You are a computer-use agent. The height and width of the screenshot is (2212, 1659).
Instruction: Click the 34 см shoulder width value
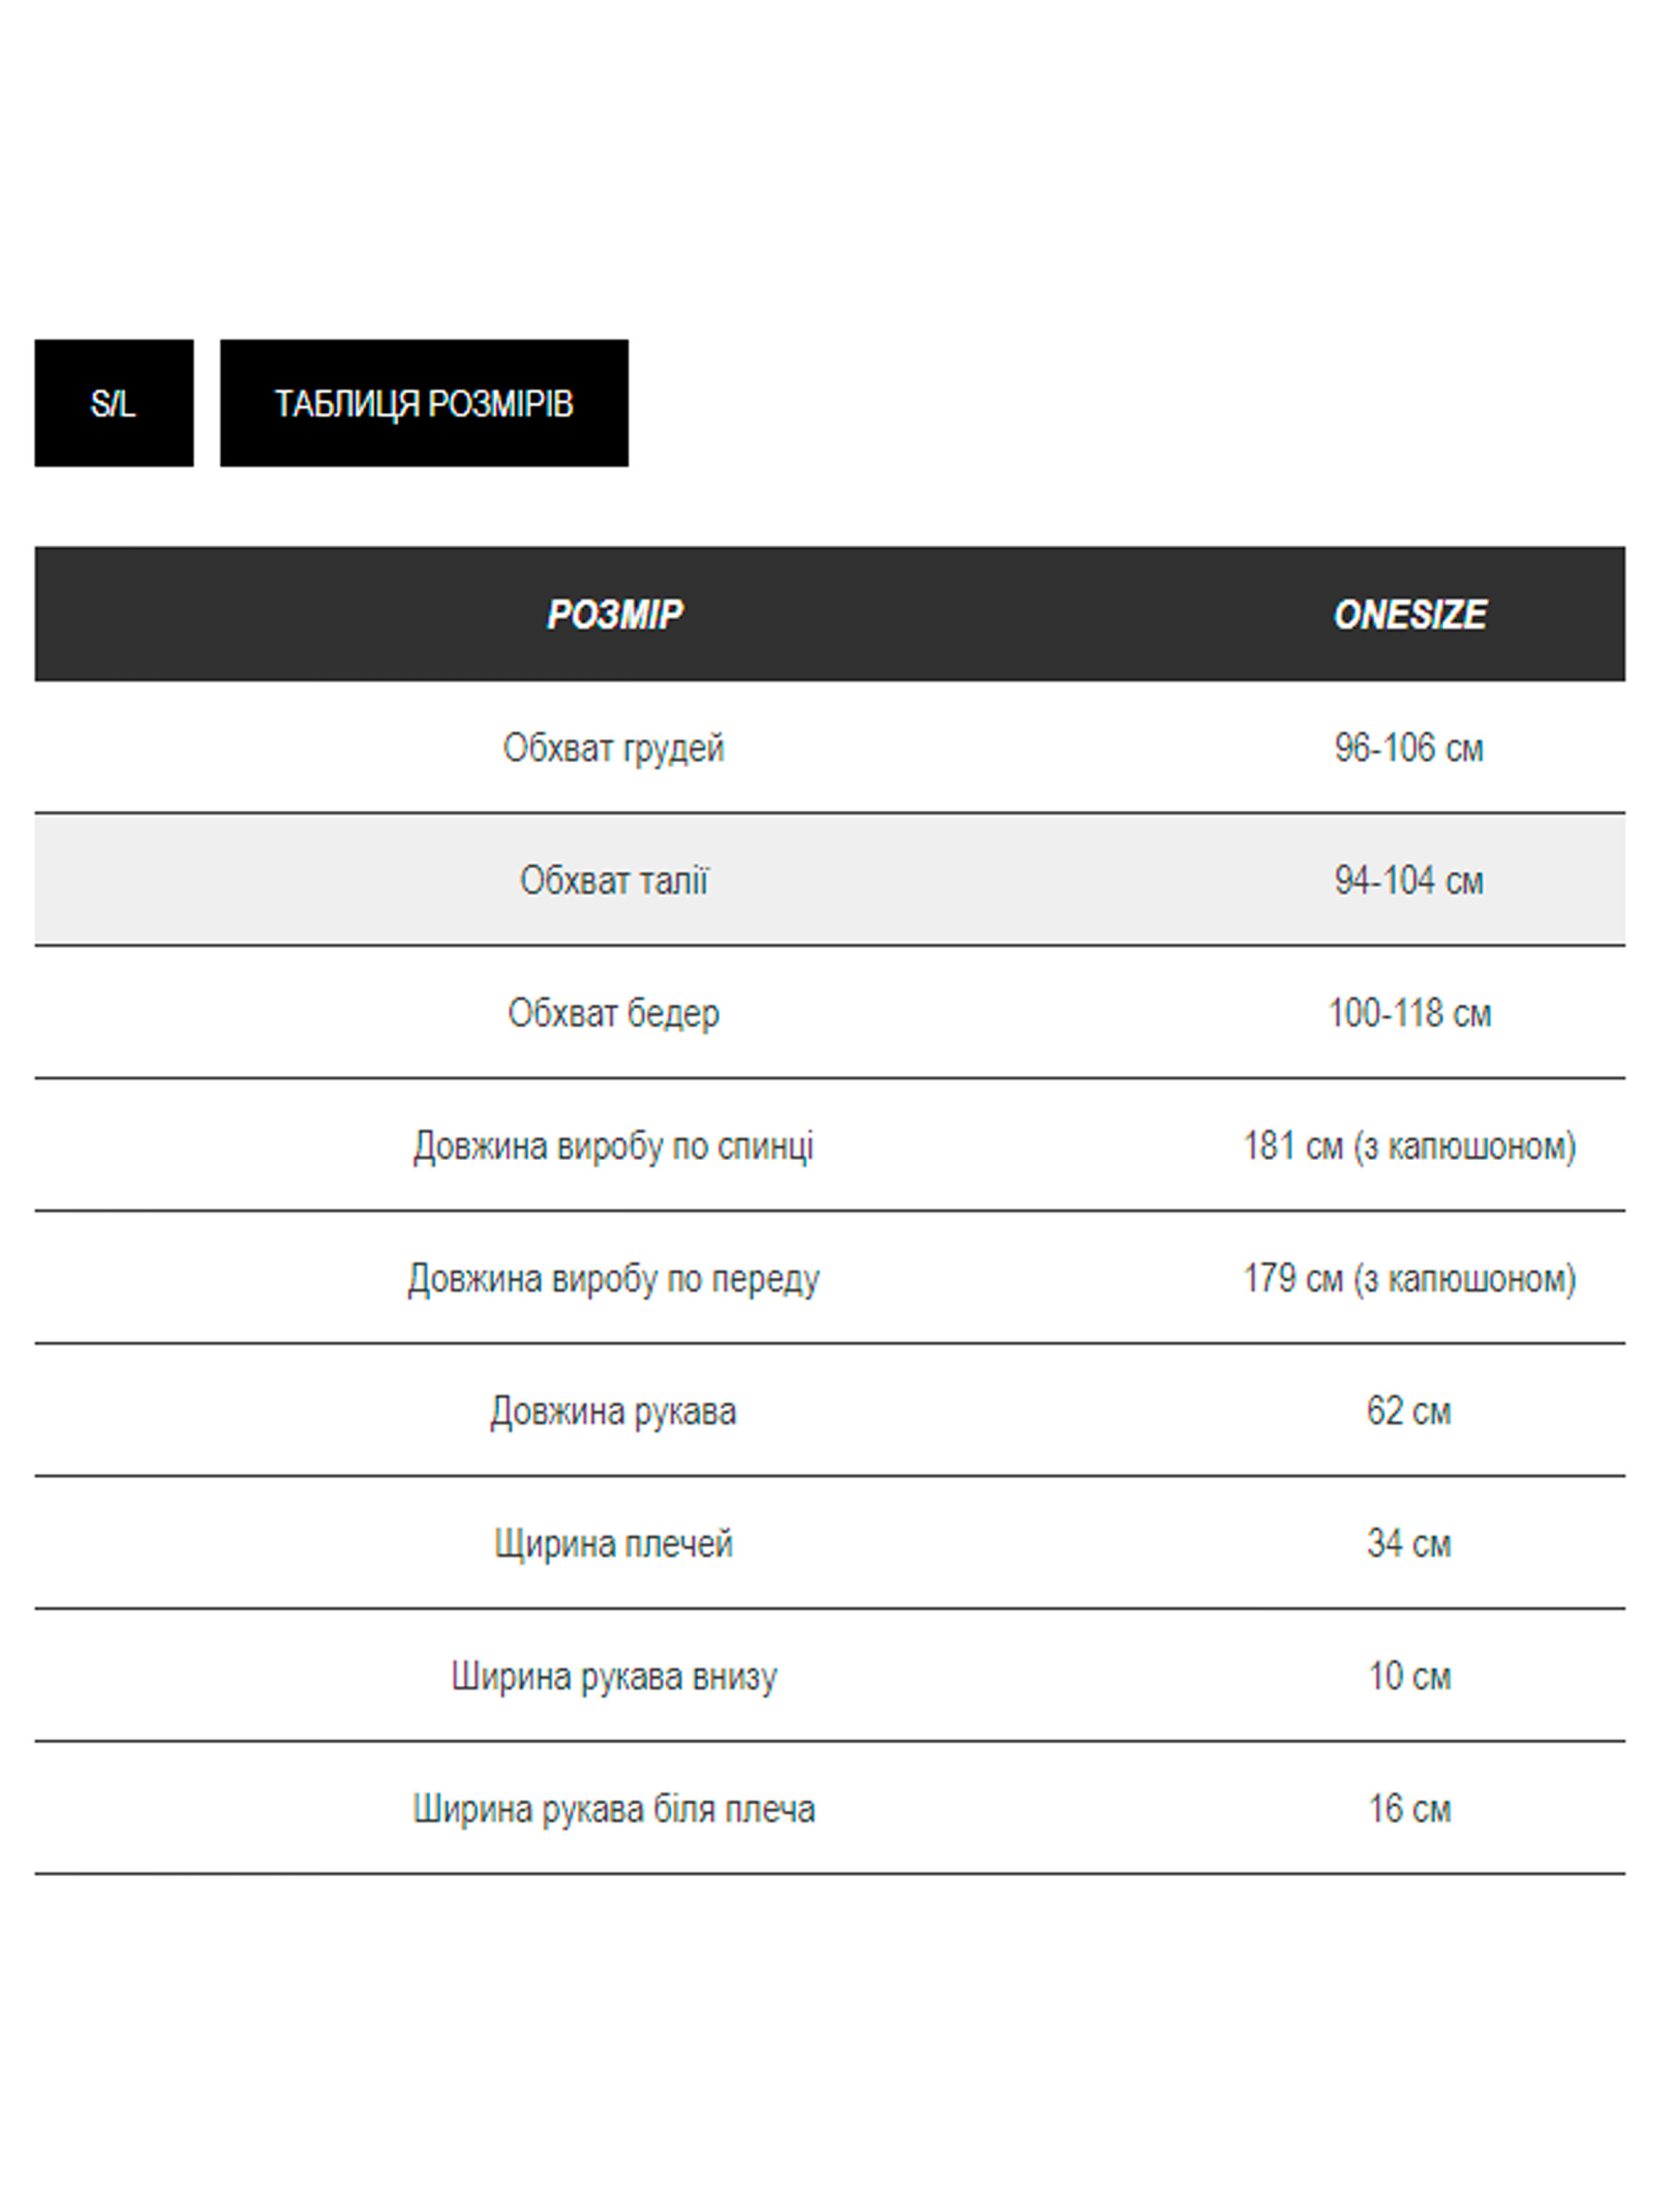(1408, 1544)
